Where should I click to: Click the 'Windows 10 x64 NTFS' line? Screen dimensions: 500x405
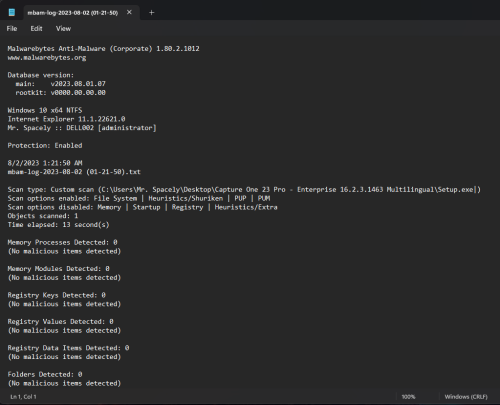click(45, 110)
